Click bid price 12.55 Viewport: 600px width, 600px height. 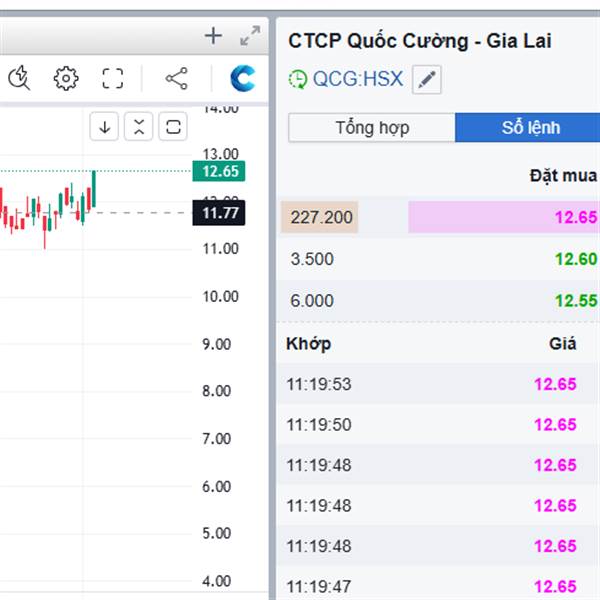coord(576,301)
